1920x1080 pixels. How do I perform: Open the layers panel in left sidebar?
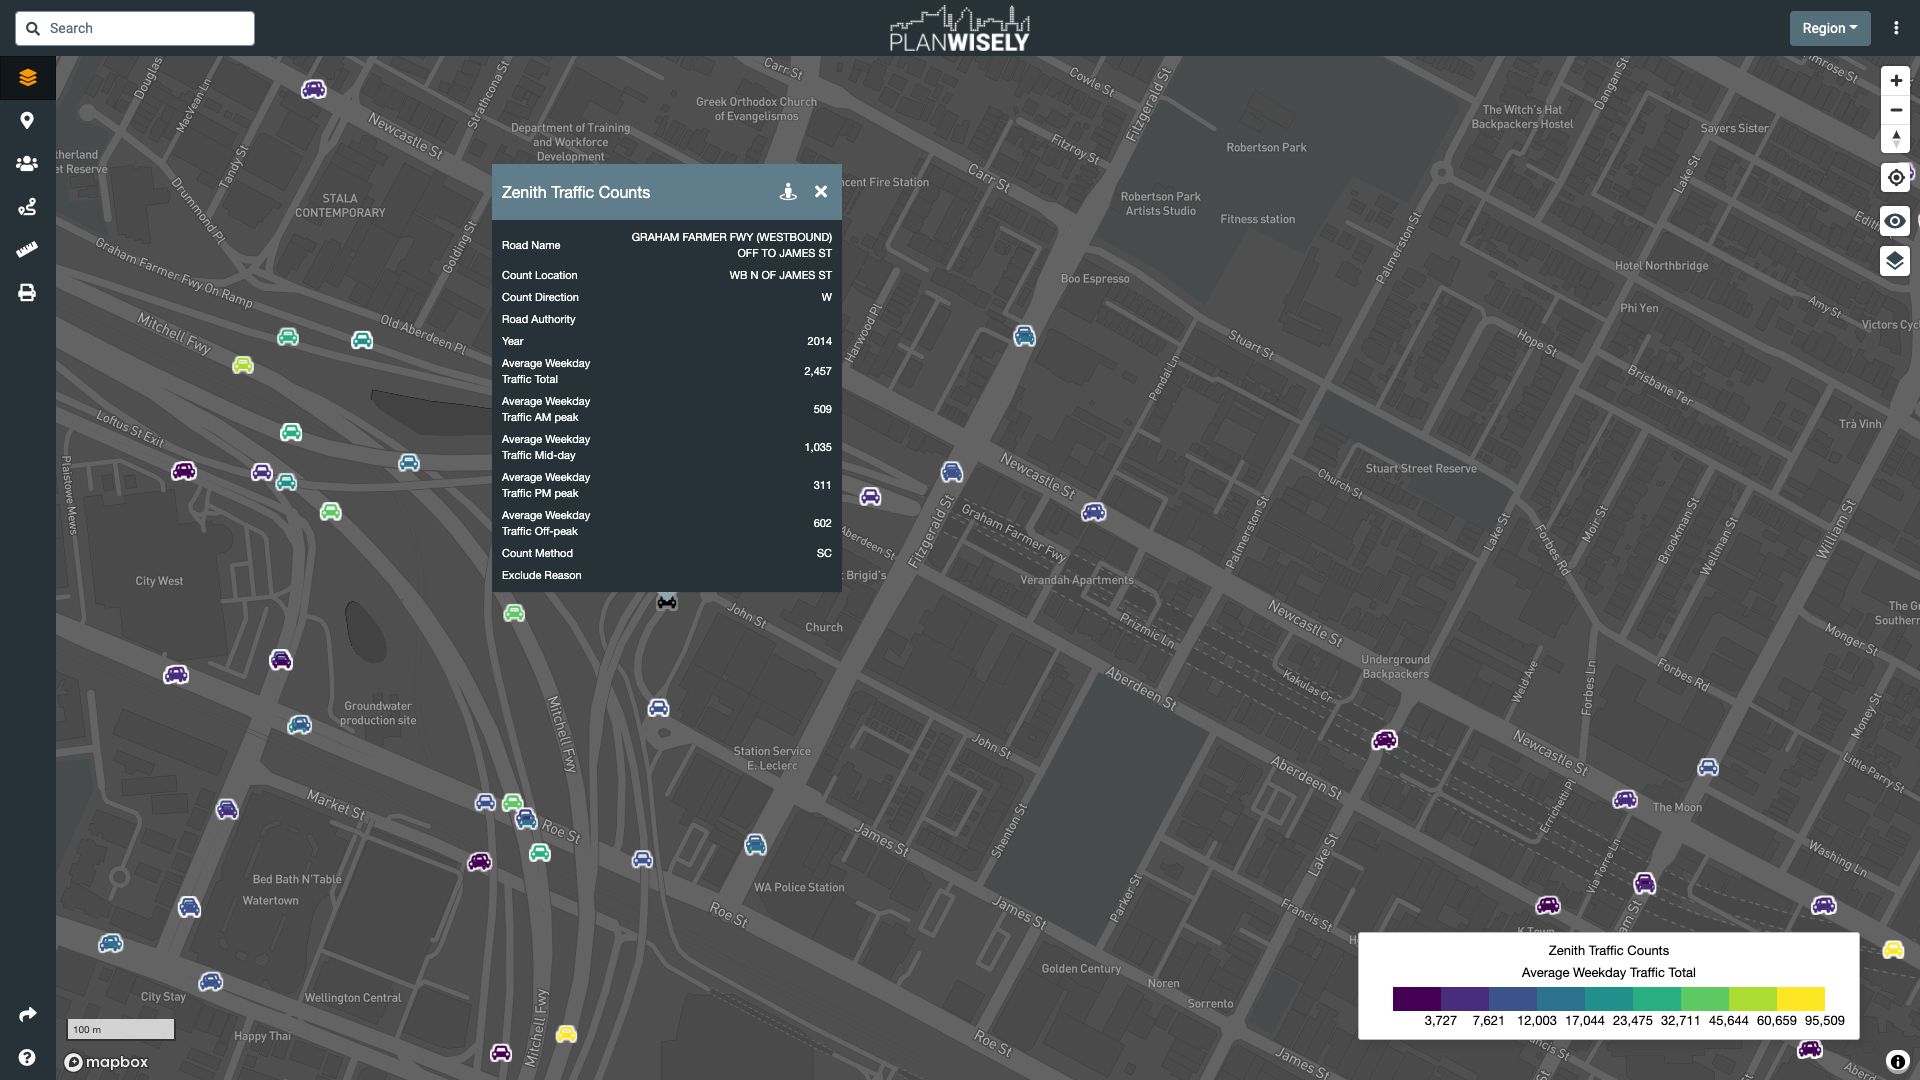[27, 78]
